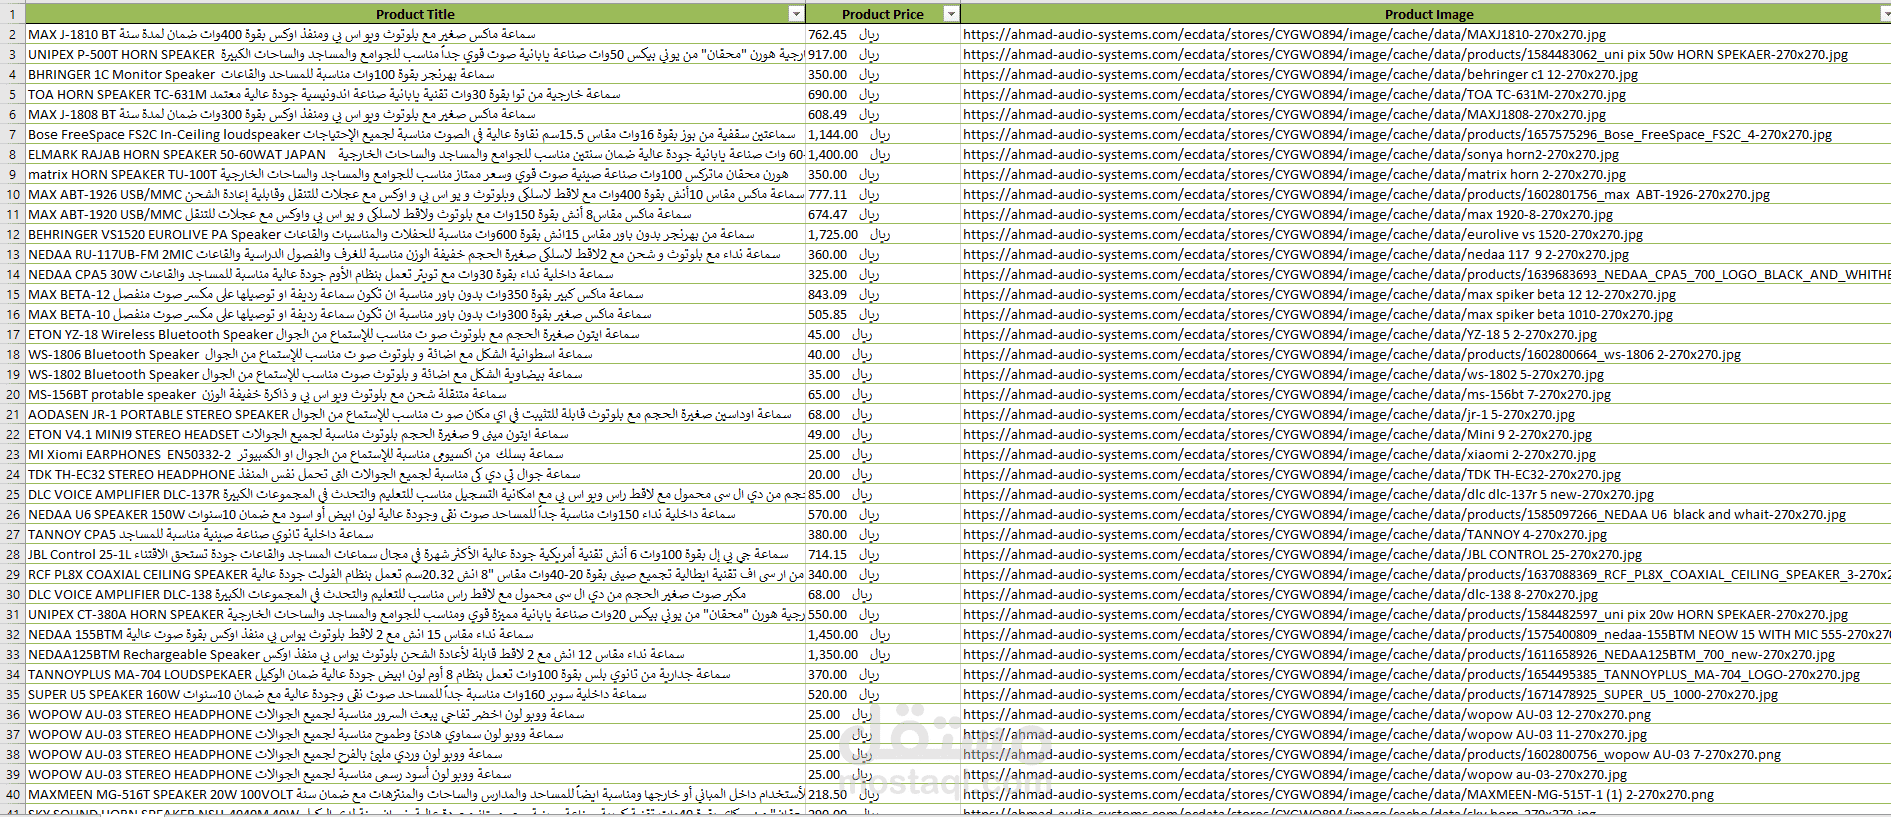
Task: Click the 218.50 price cell
Action: tap(883, 794)
